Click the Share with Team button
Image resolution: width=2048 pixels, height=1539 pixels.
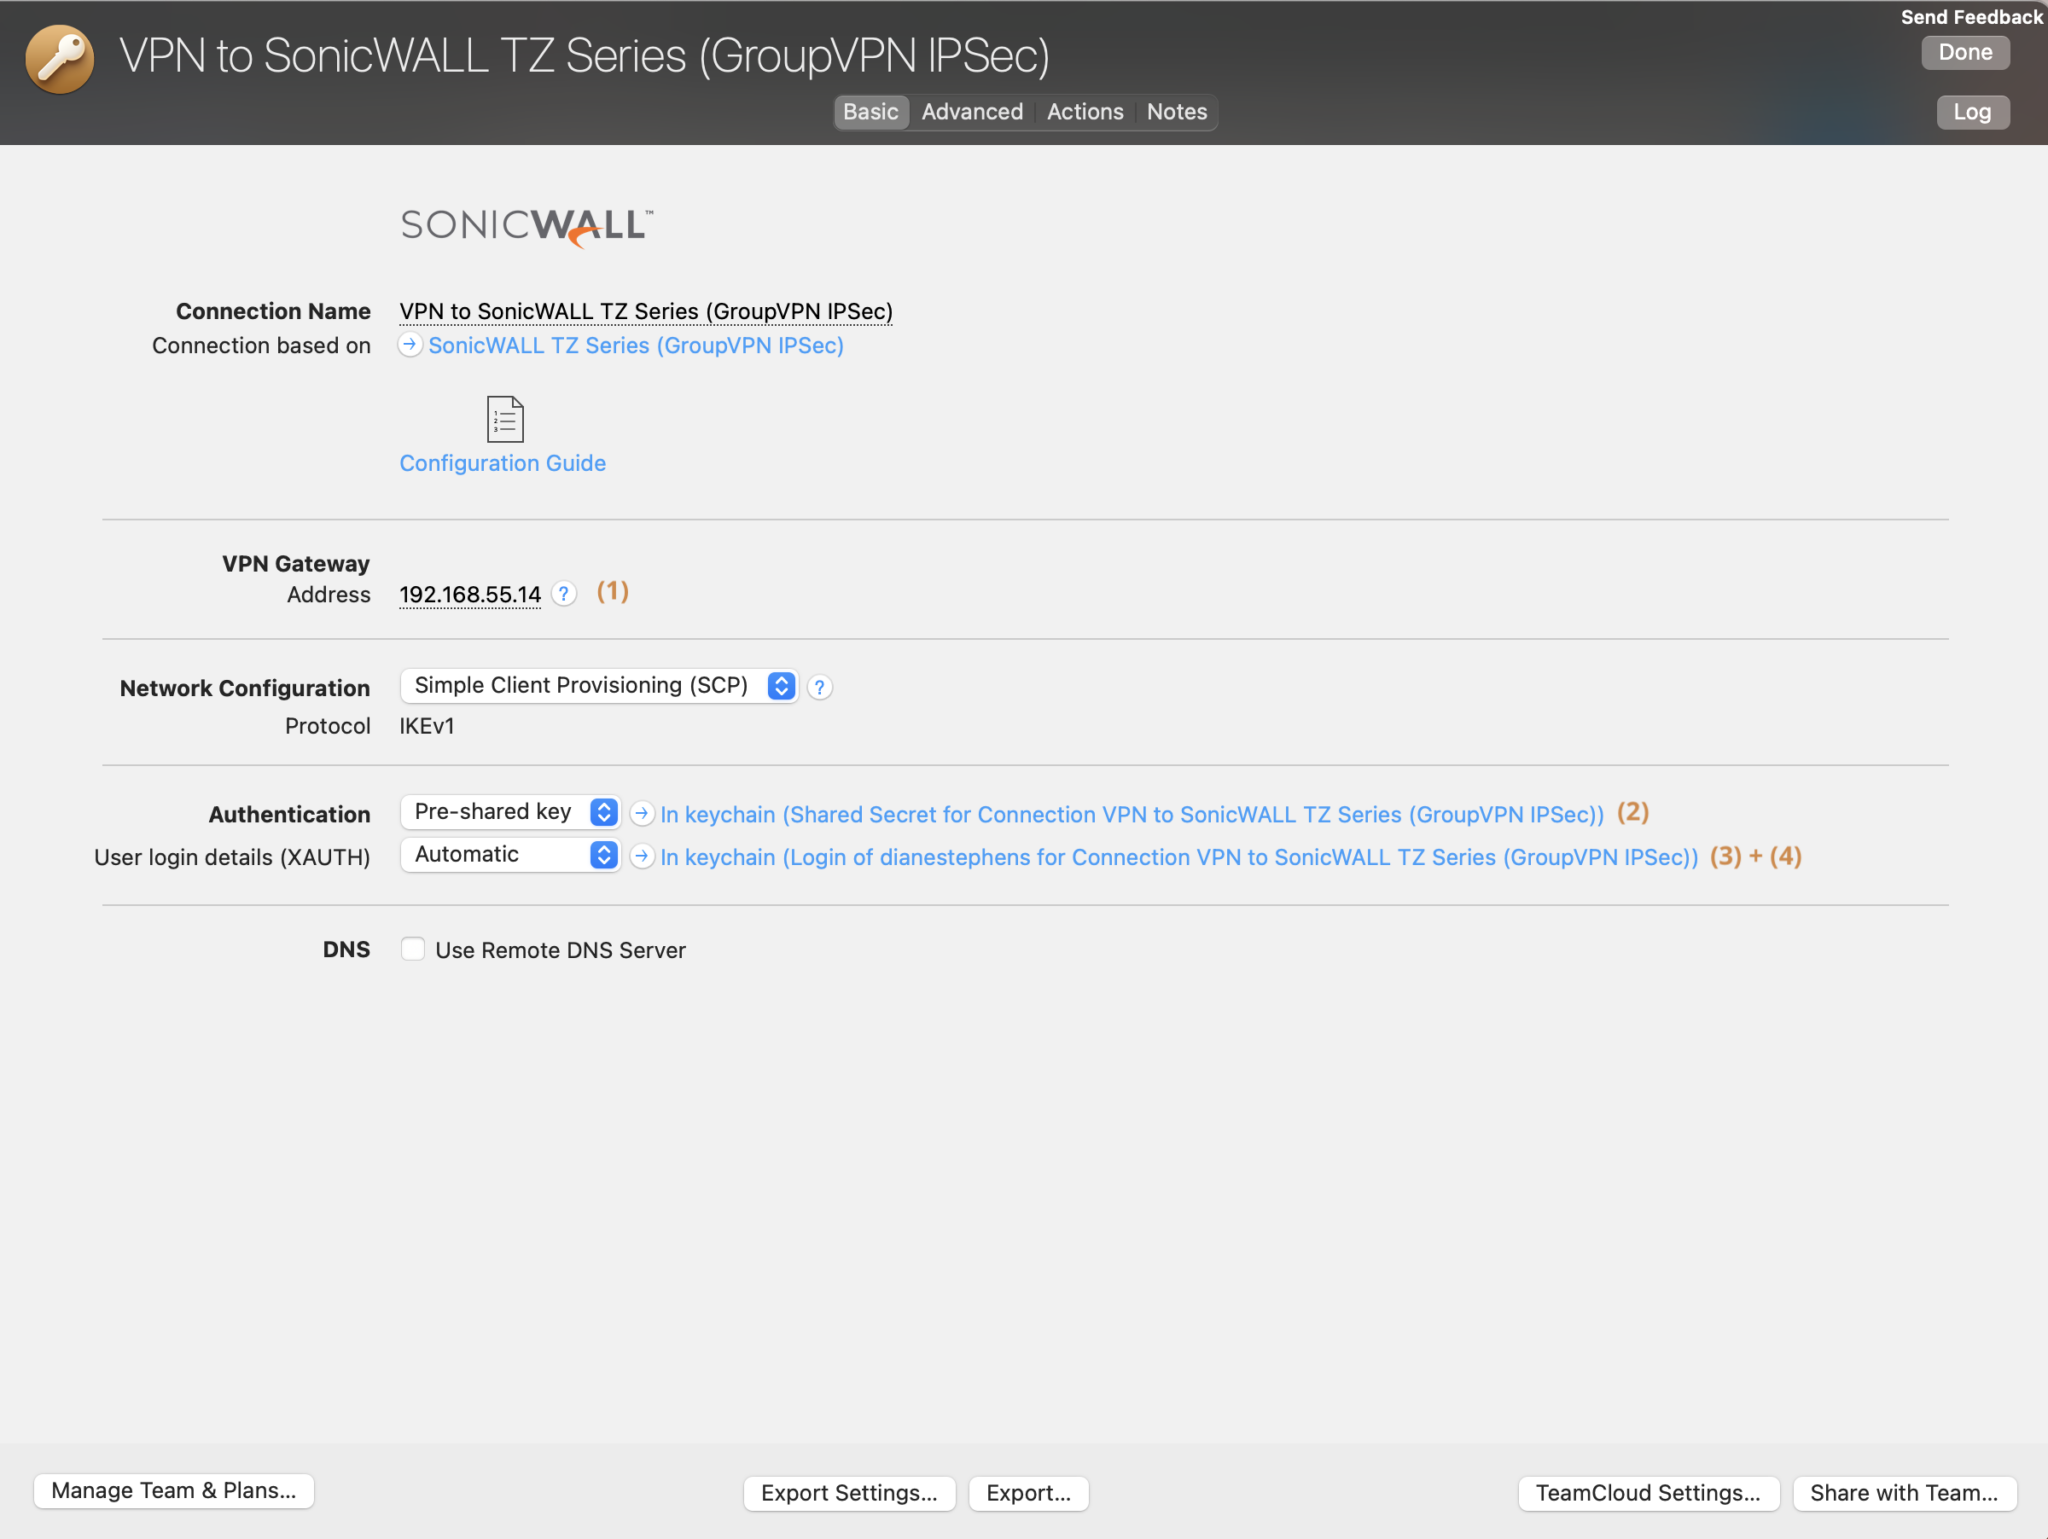pyautogui.click(x=1904, y=1492)
